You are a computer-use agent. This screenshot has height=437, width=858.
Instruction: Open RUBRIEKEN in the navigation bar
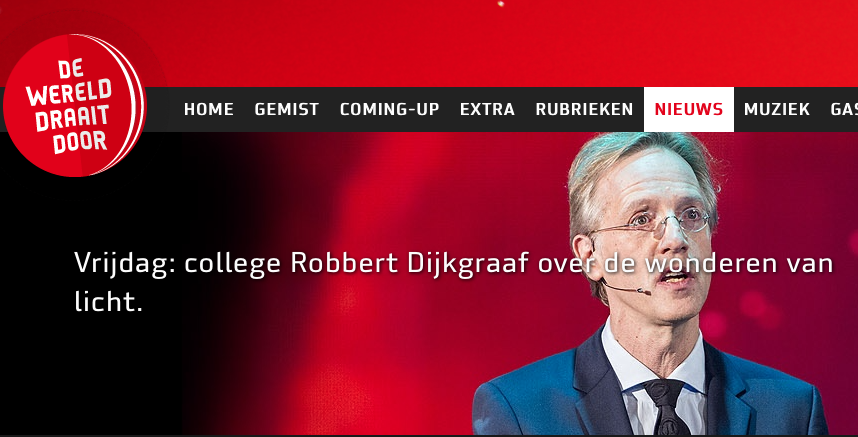coord(584,109)
